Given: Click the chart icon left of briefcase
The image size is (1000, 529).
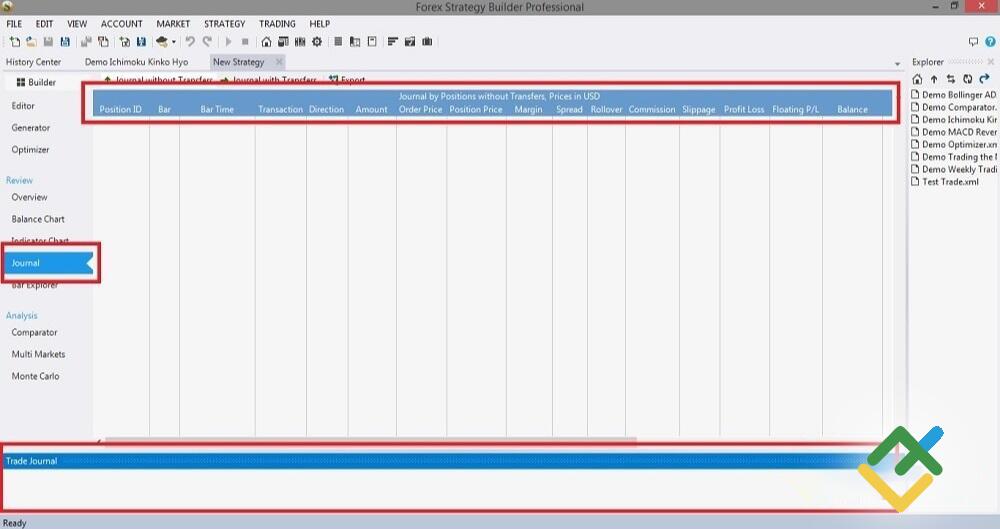Looking at the screenshot, I should (410, 41).
